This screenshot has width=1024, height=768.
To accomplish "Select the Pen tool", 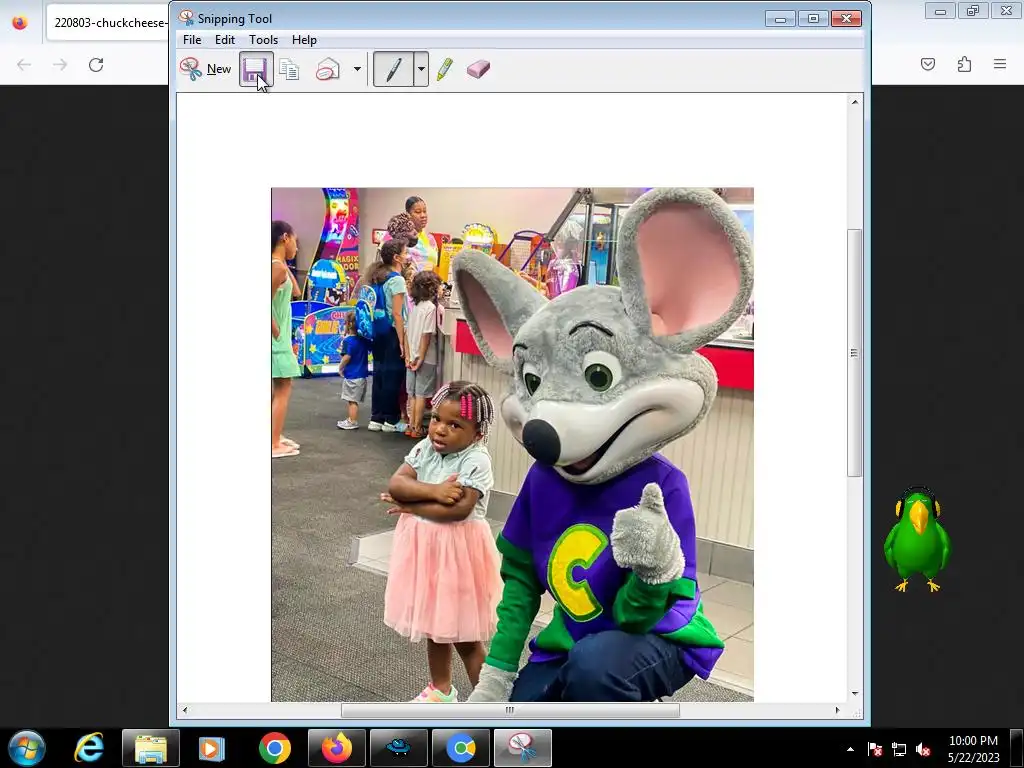I will pyautogui.click(x=393, y=69).
